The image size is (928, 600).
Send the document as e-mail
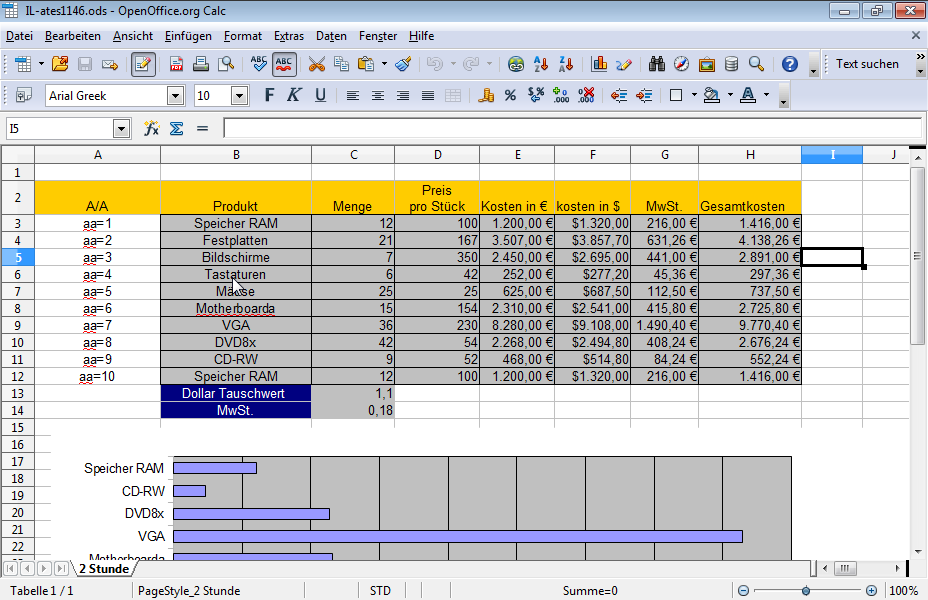(x=109, y=64)
